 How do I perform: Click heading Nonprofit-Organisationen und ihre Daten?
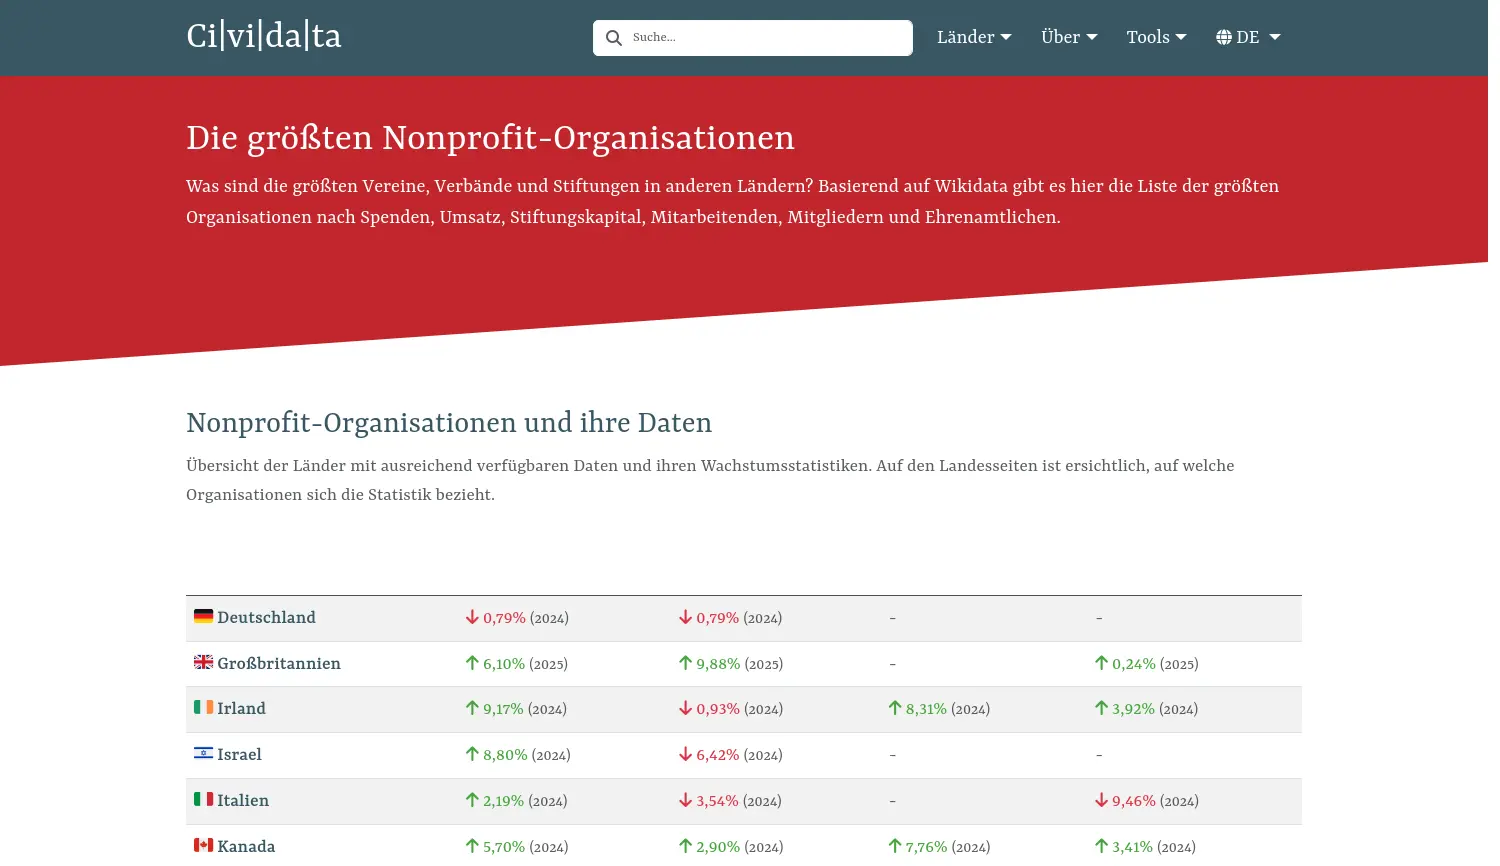[x=449, y=423]
